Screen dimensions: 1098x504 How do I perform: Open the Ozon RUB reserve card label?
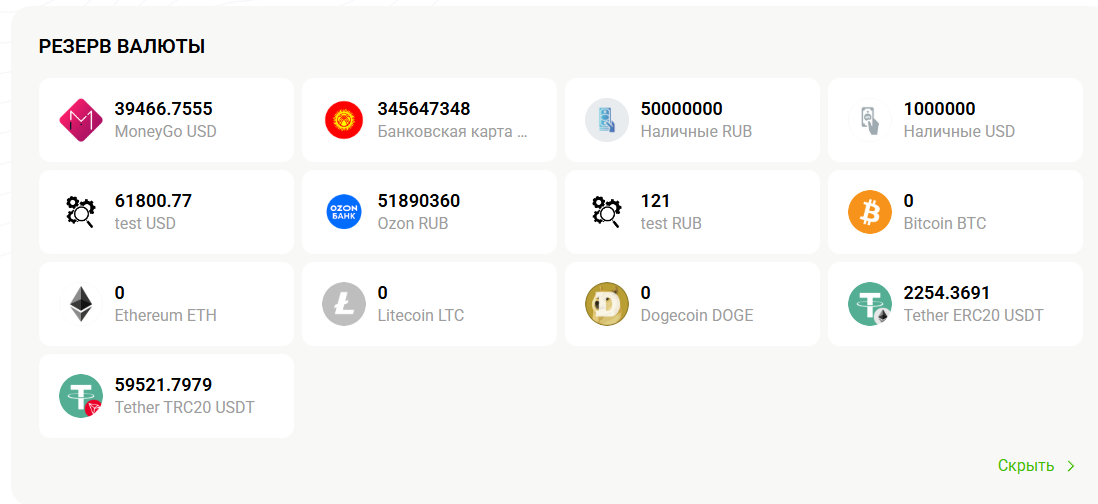(x=412, y=224)
